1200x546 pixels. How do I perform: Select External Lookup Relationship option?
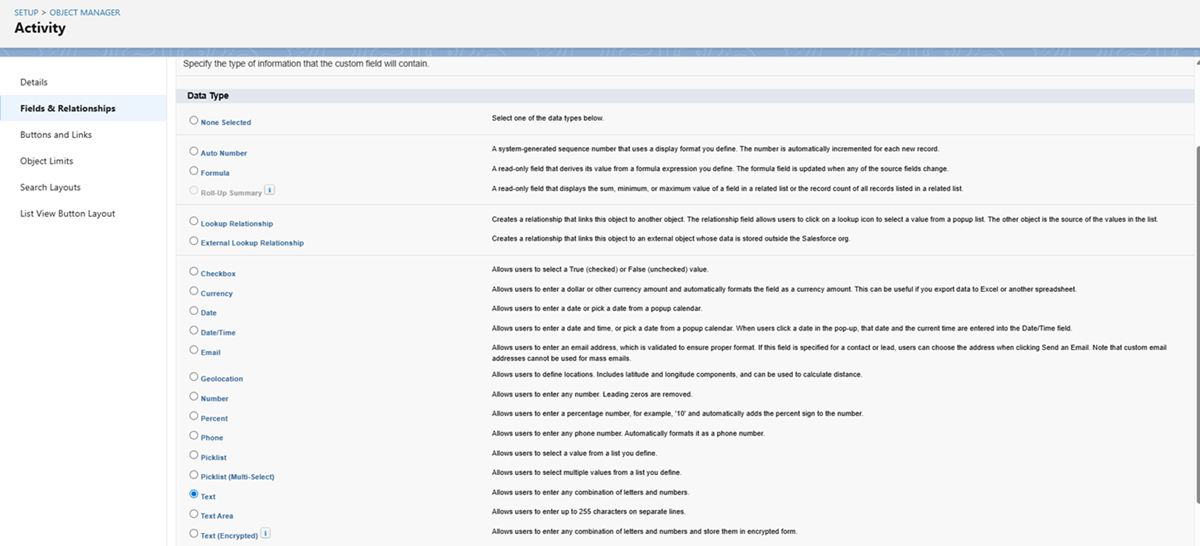[x=194, y=241]
